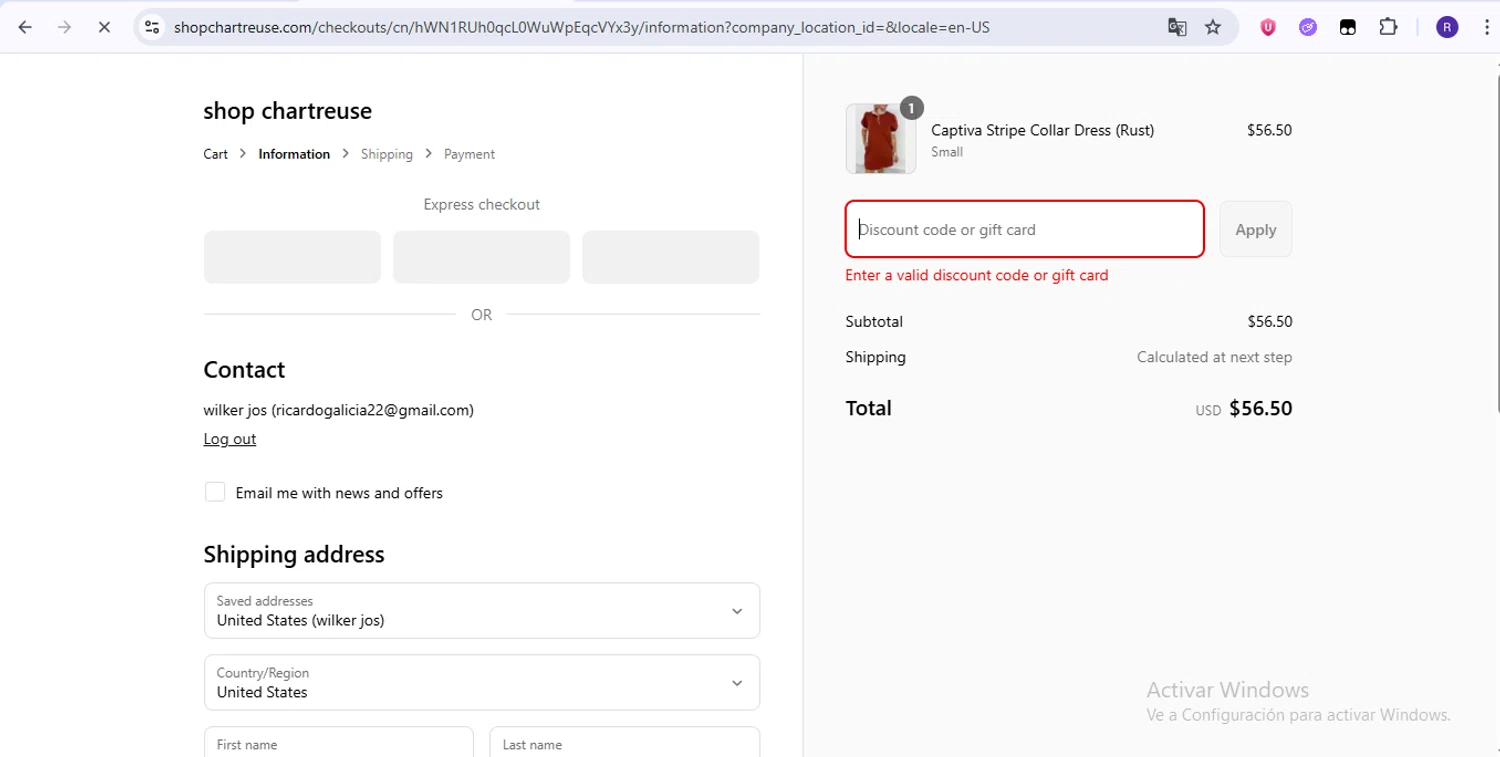Viewport: 1500px width, 757px height.
Task: Click the Google Translate icon
Action: pyautogui.click(x=1177, y=27)
